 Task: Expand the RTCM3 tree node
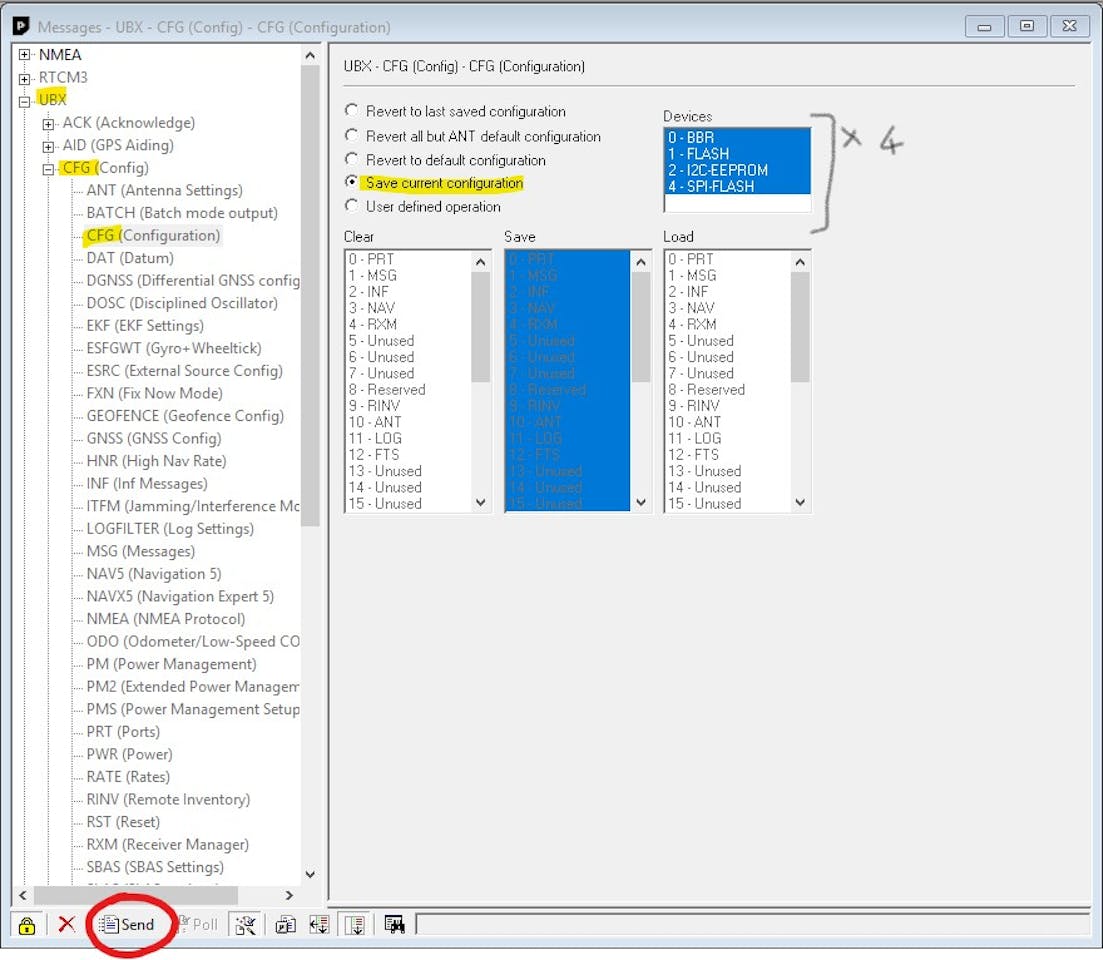(x=24, y=78)
